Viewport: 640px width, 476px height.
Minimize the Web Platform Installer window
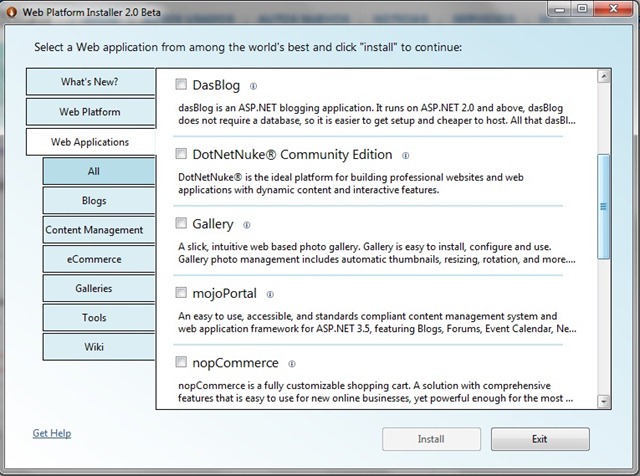[560, 9]
